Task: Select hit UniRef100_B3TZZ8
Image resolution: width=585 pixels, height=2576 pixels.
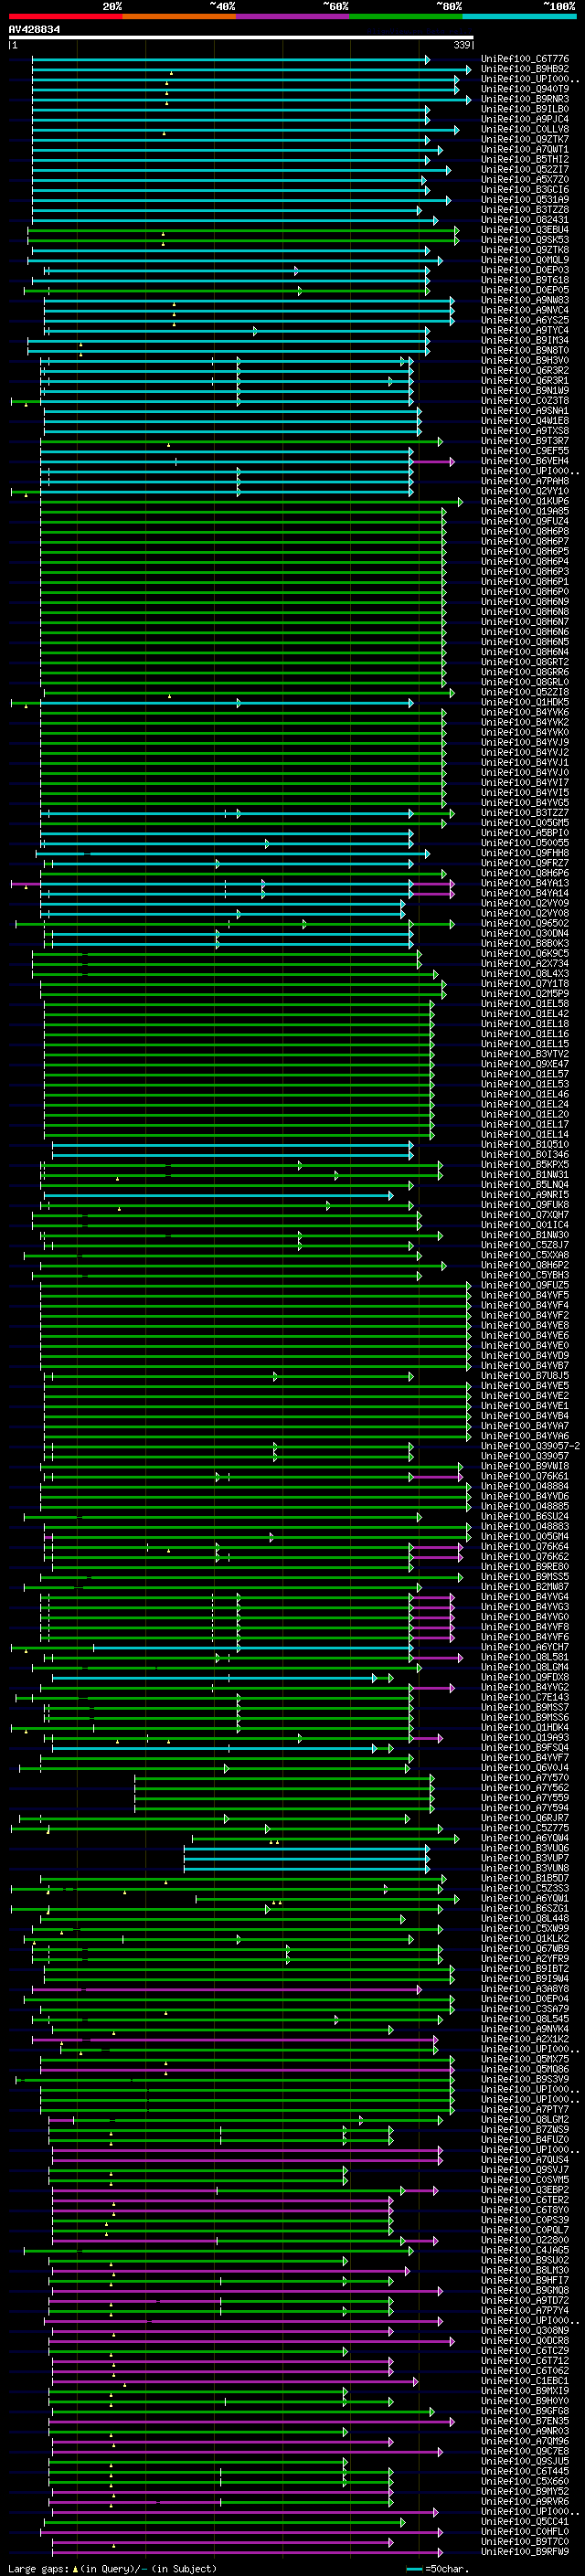Action: click(525, 210)
